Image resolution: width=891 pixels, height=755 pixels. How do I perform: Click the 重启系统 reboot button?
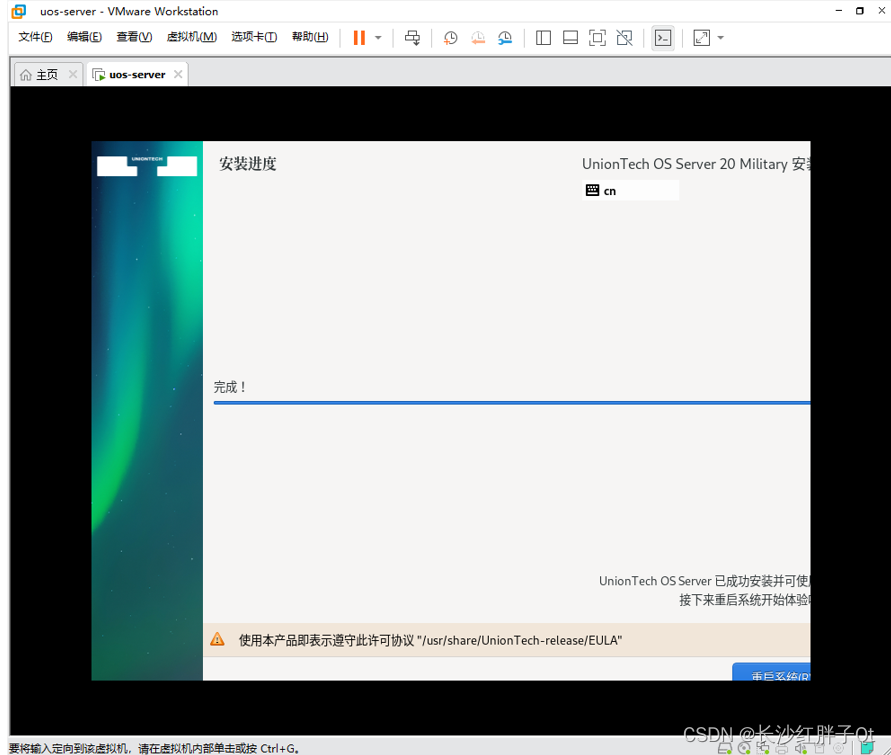771,671
